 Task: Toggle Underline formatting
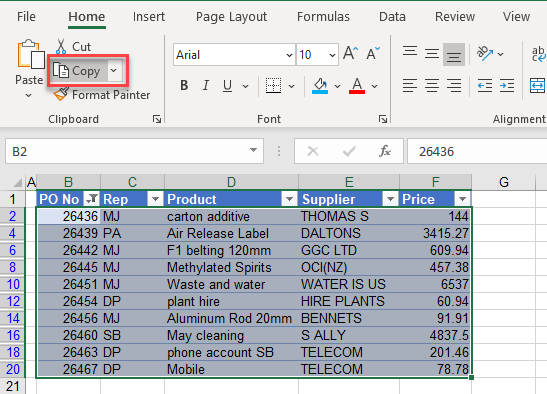pyautogui.click(x=227, y=86)
